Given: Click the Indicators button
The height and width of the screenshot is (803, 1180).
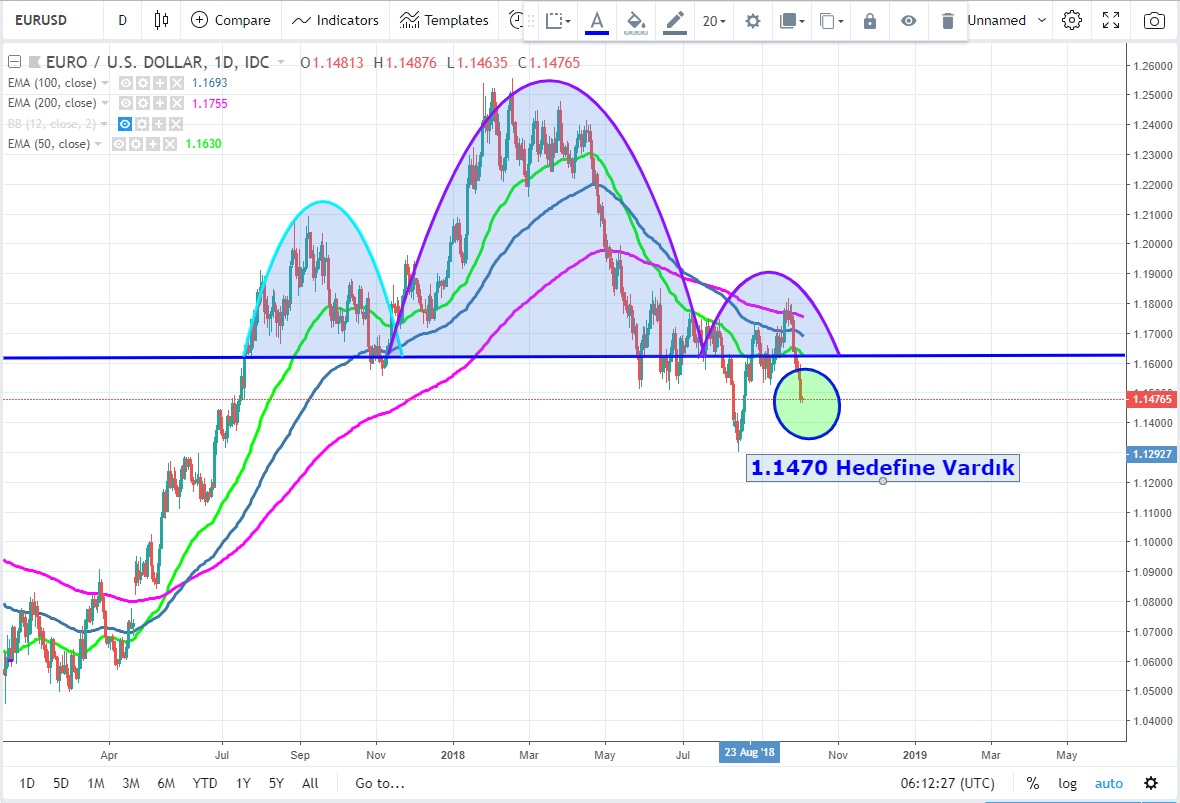Looking at the screenshot, I should 335,20.
